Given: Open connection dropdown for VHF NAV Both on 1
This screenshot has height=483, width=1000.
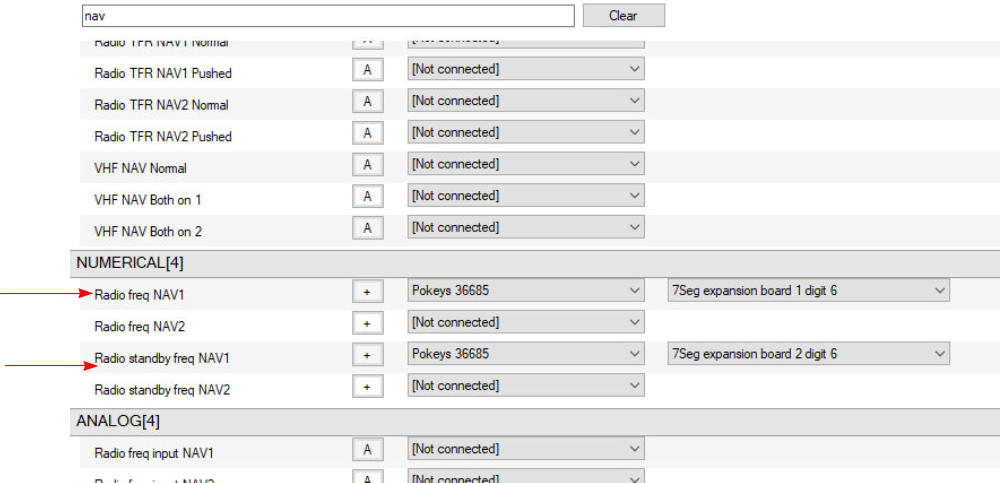Looking at the screenshot, I should coord(525,196).
